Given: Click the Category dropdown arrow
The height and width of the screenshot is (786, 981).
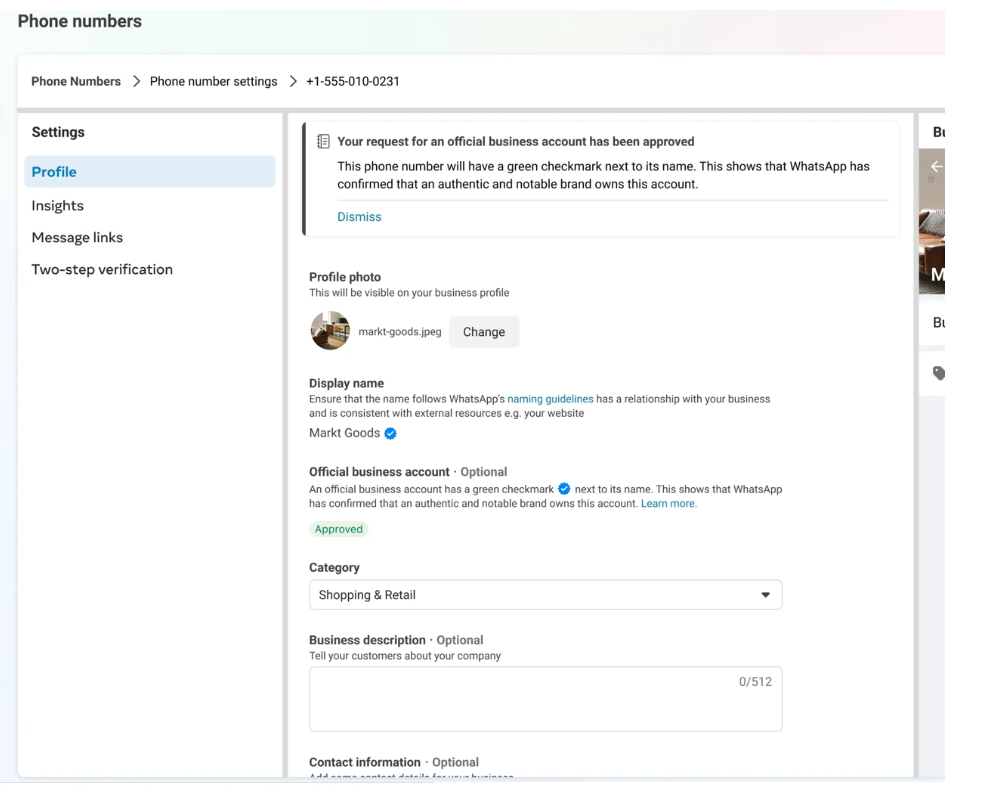Looking at the screenshot, I should (x=765, y=595).
